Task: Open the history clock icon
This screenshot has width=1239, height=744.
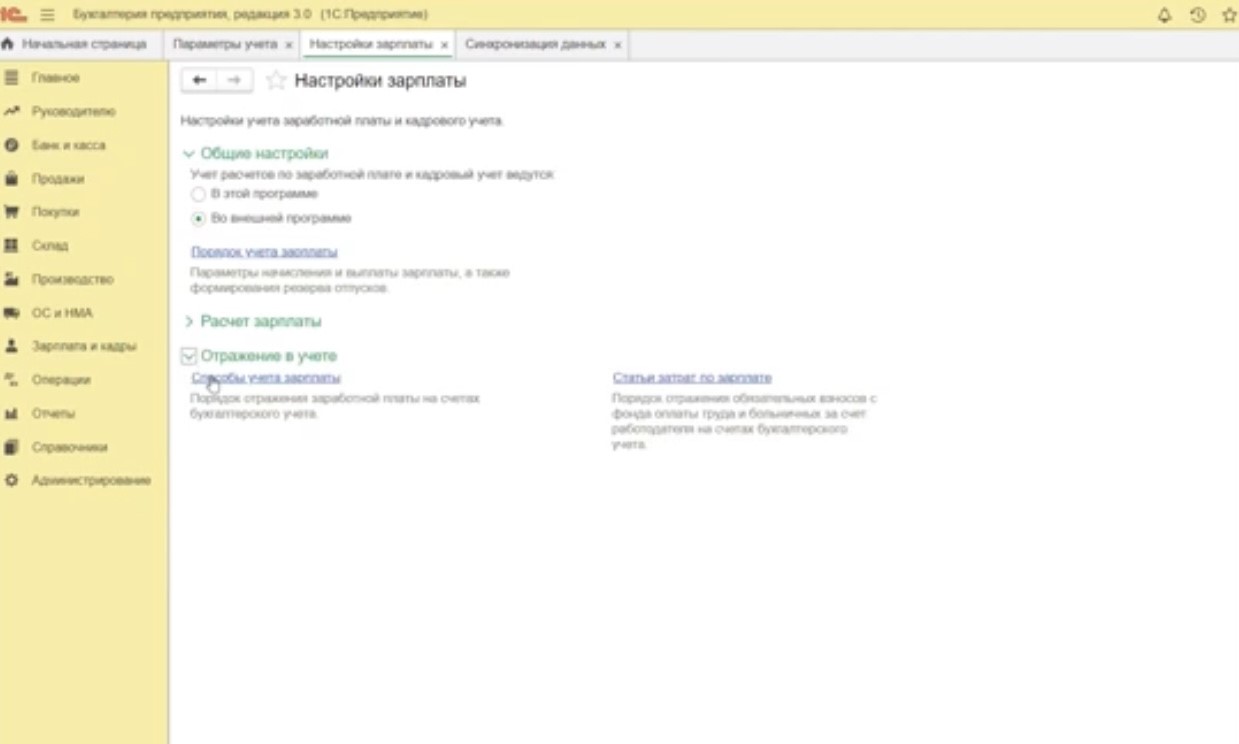Action: click(1197, 15)
